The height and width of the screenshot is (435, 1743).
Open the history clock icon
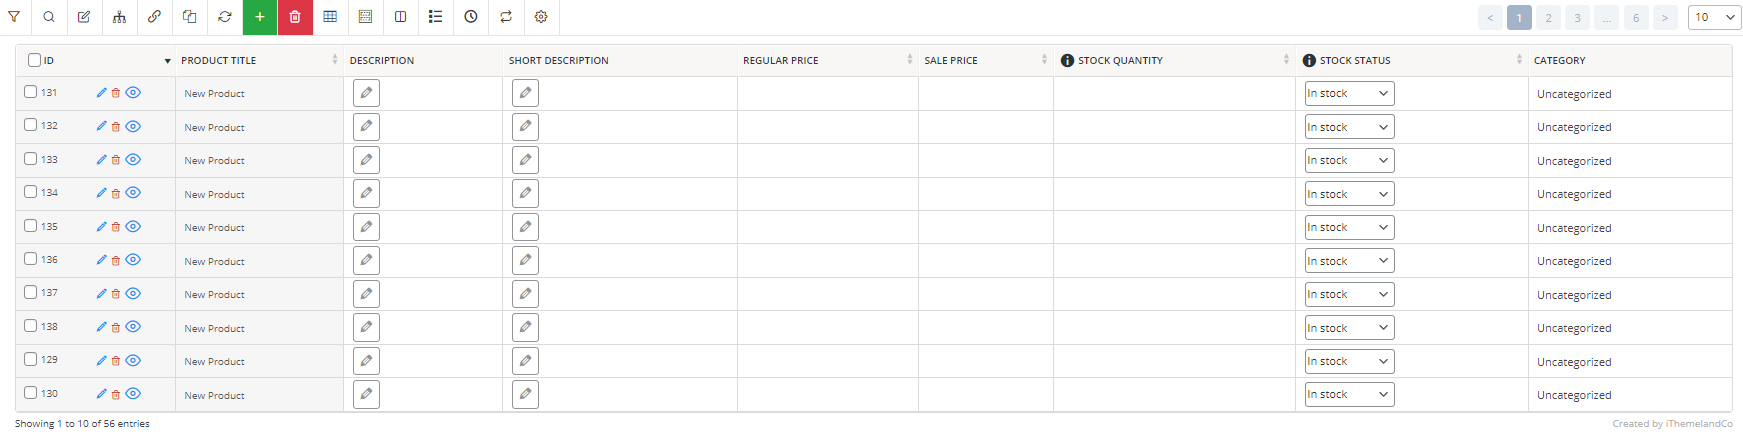click(x=471, y=17)
